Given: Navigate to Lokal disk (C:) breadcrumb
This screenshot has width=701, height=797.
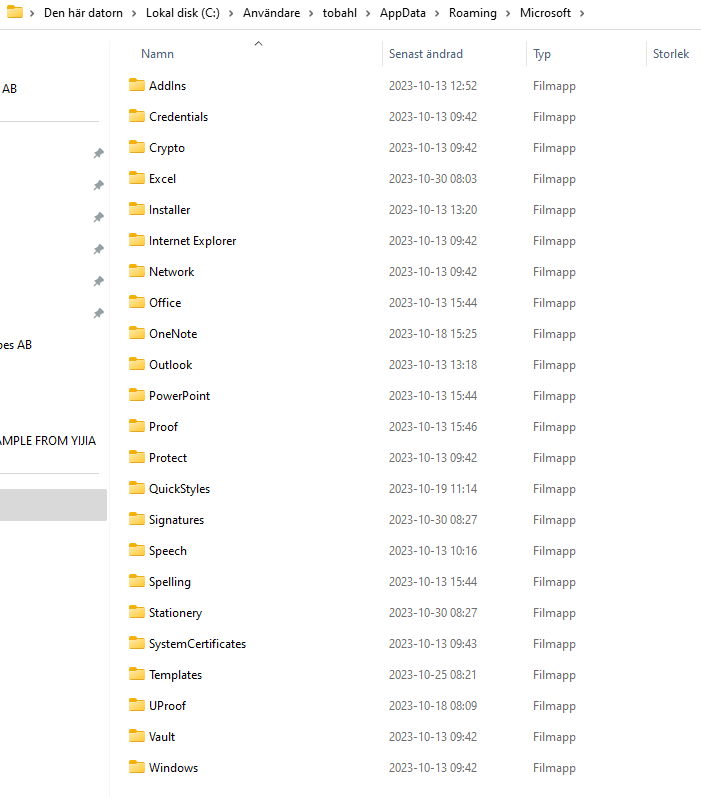Looking at the screenshot, I should [x=183, y=13].
